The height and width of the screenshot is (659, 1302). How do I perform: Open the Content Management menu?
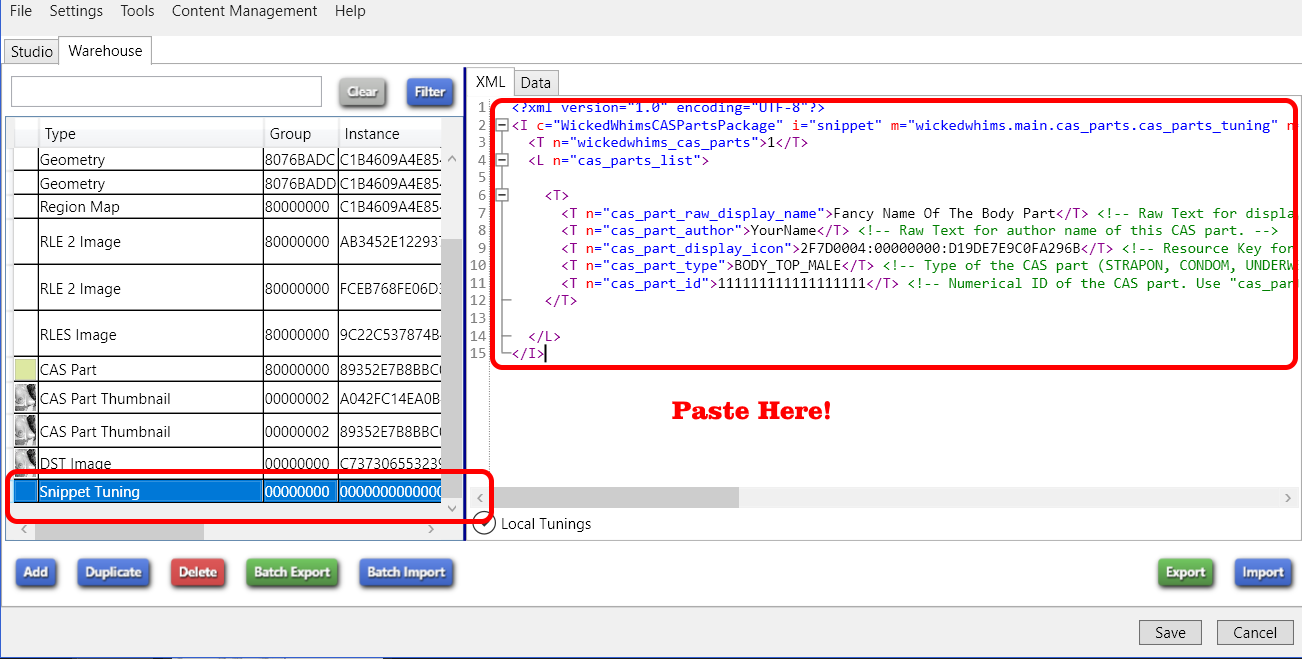[x=245, y=11]
